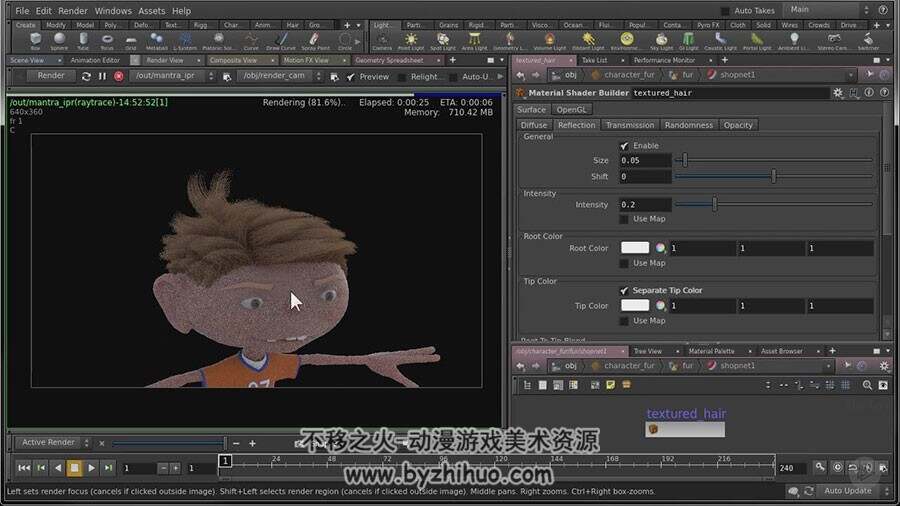Click the network editor find magnifier icon

[867, 385]
